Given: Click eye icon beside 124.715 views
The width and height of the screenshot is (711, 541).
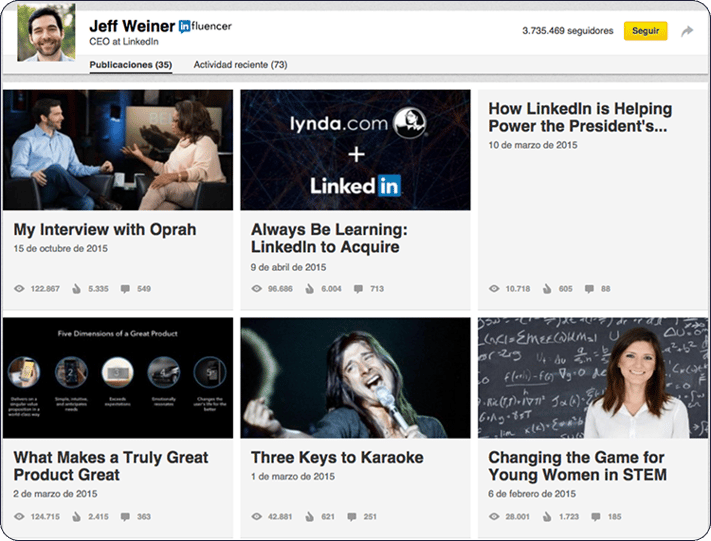Looking at the screenshot, I should coord(19,517).
